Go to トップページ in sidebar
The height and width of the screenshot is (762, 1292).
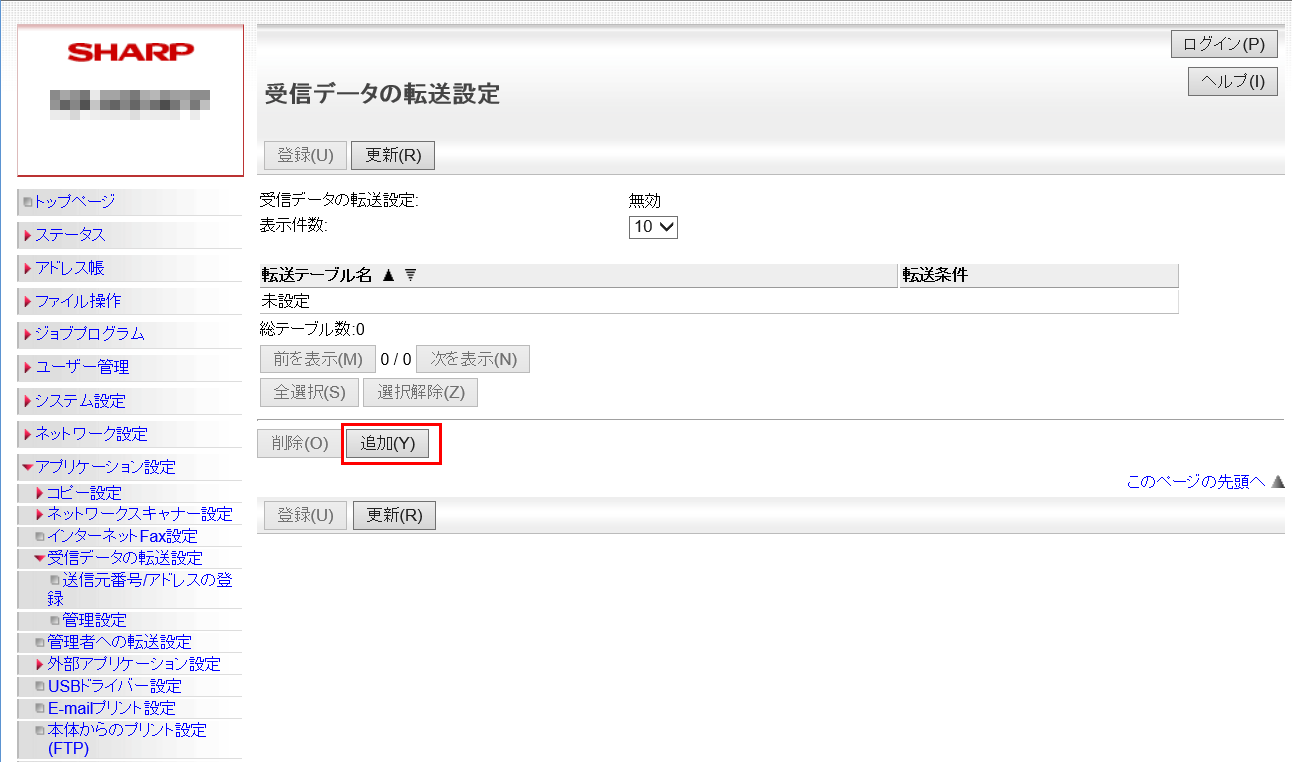click(x=75, y=201)
